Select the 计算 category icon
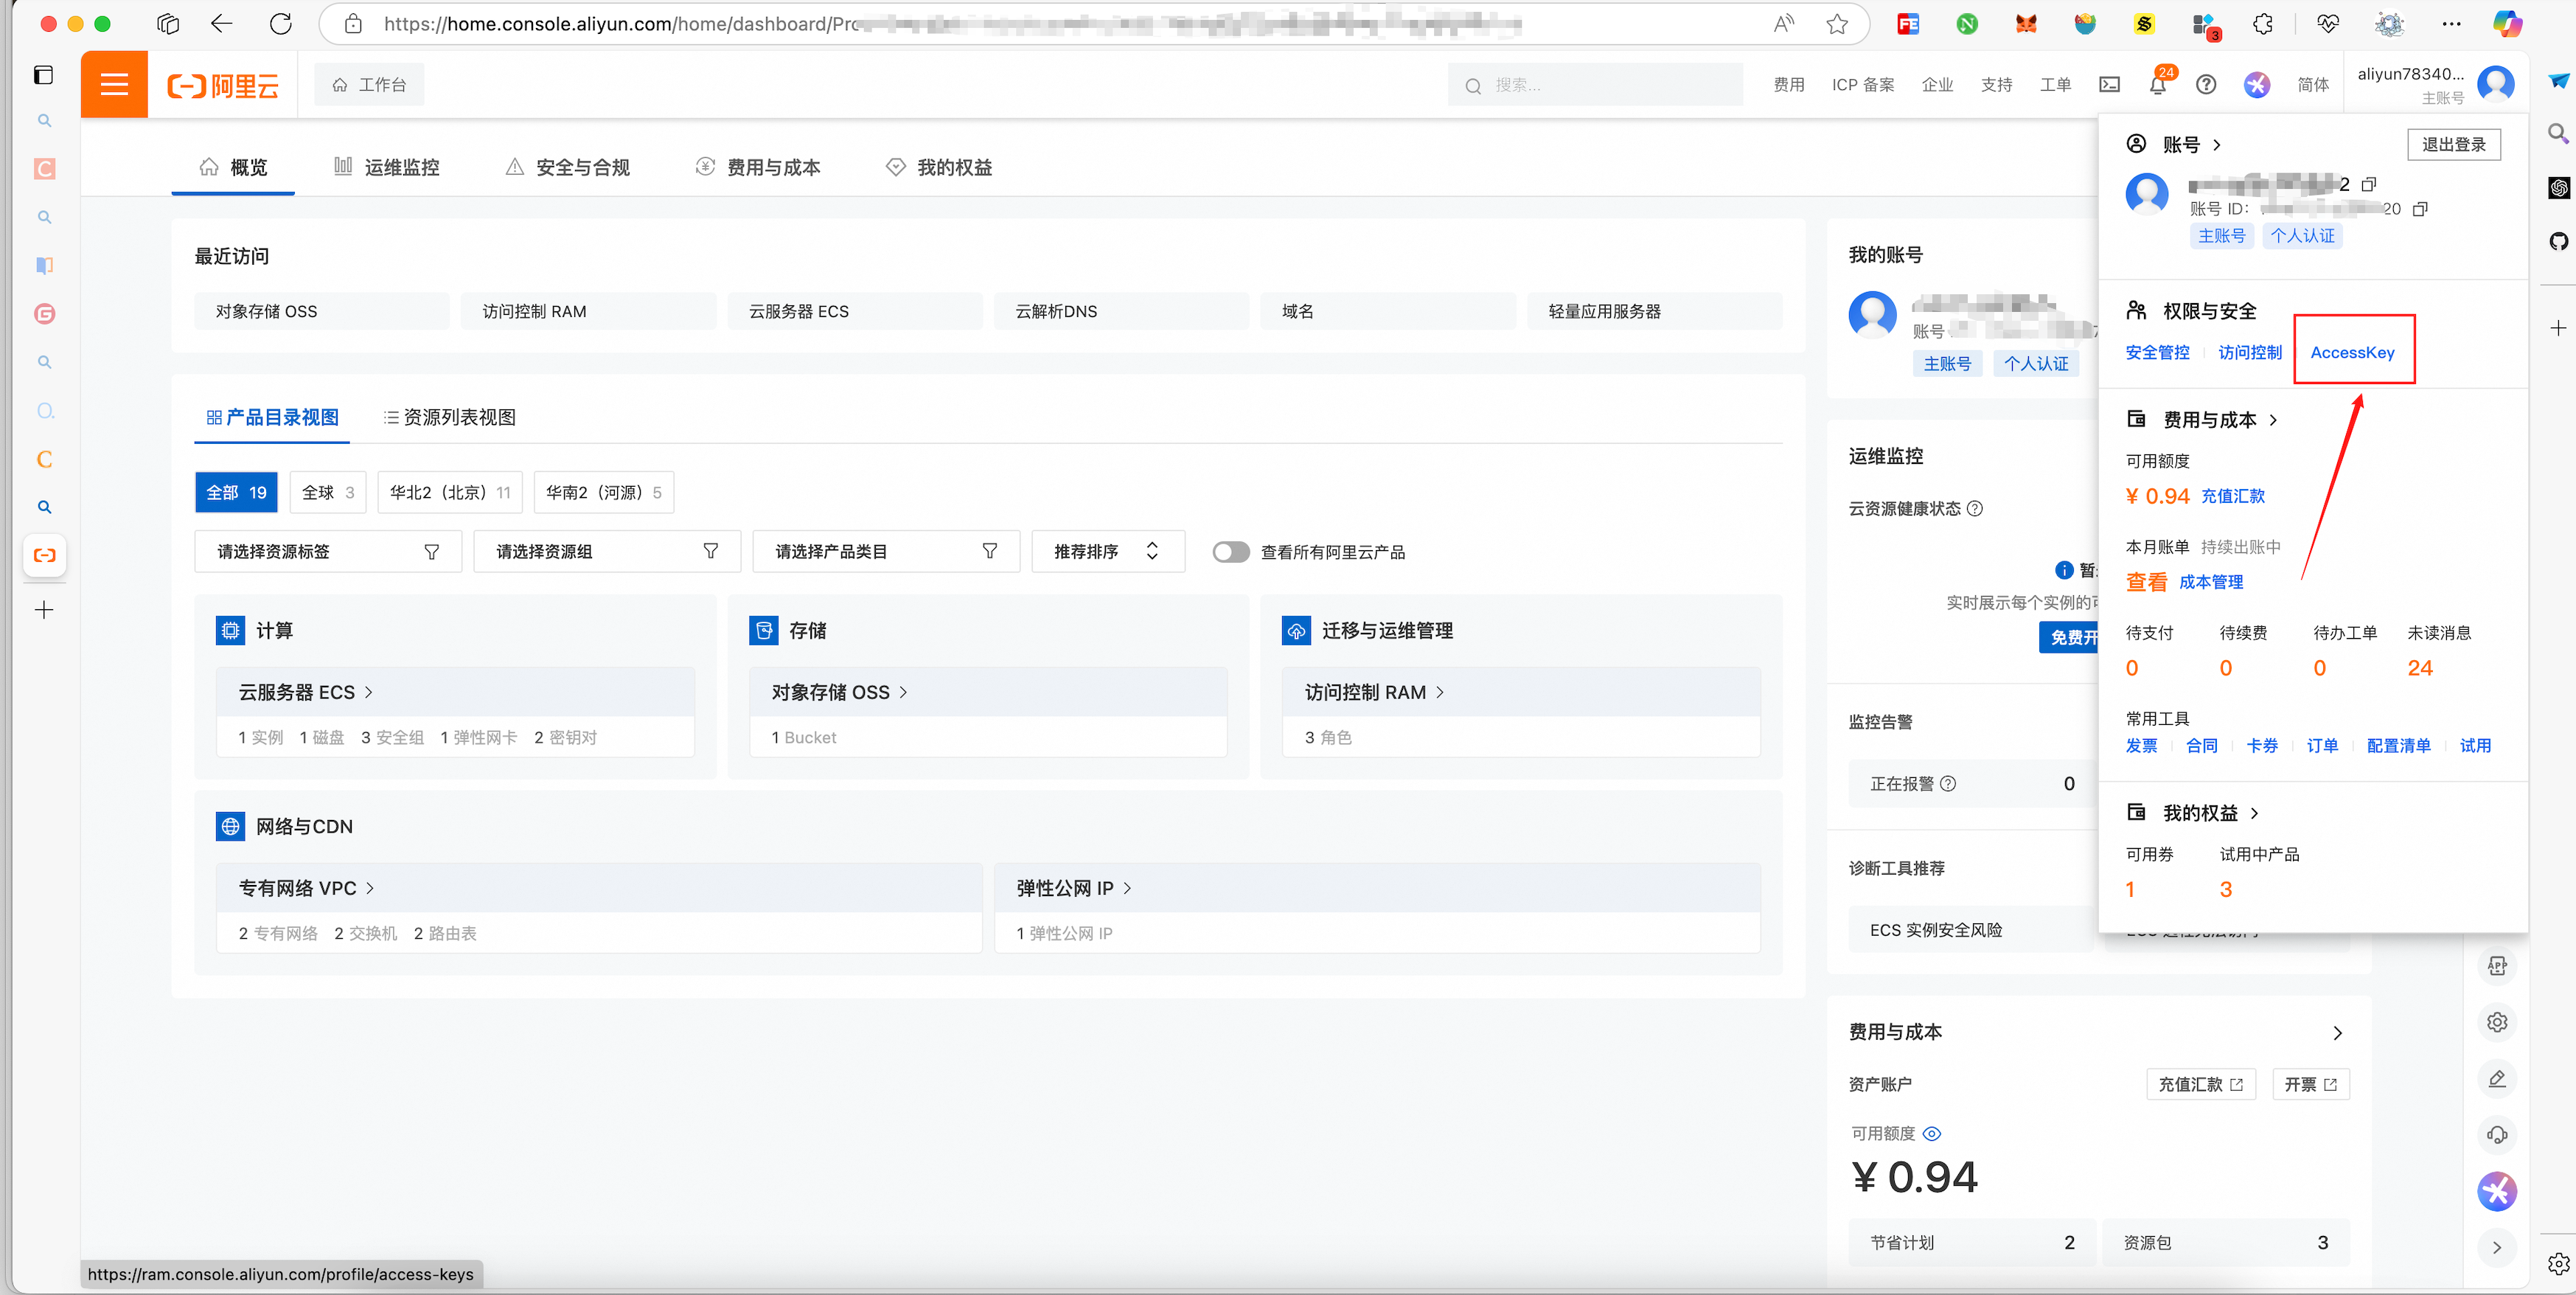The width and height of the screenshot is (2576, 1295). pos(231,630)
